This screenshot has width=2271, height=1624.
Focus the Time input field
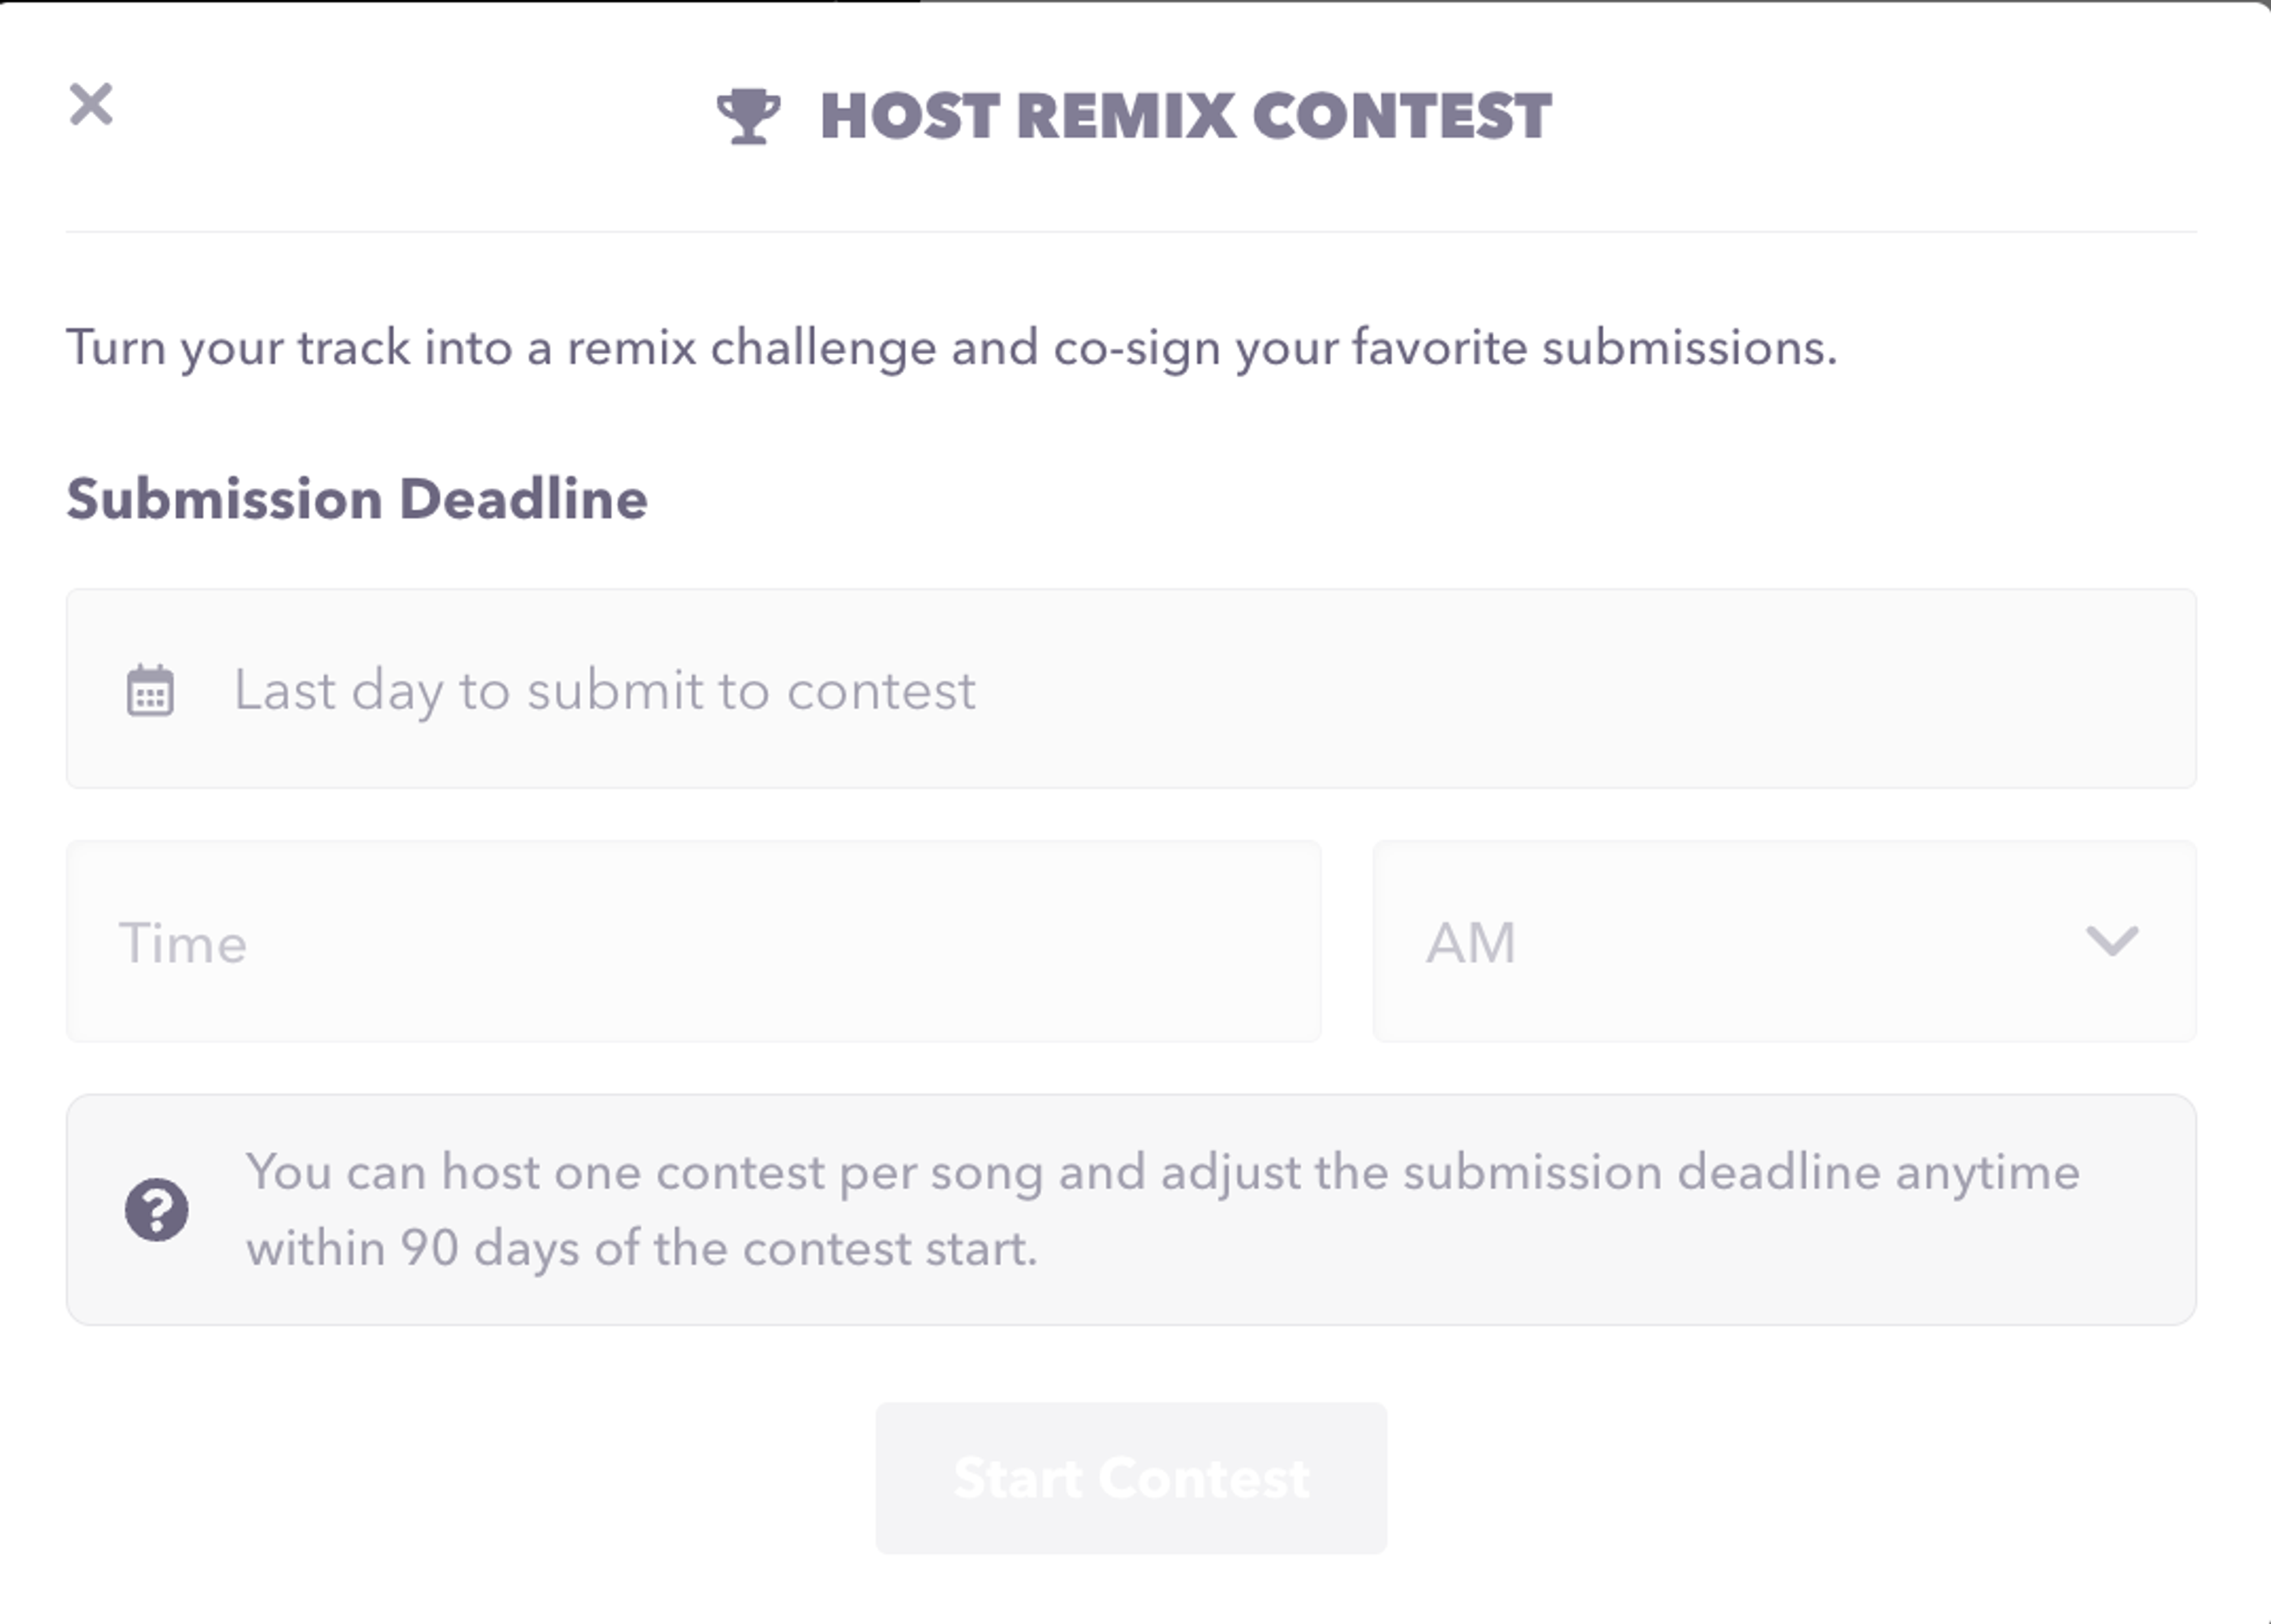pos(693,941)
